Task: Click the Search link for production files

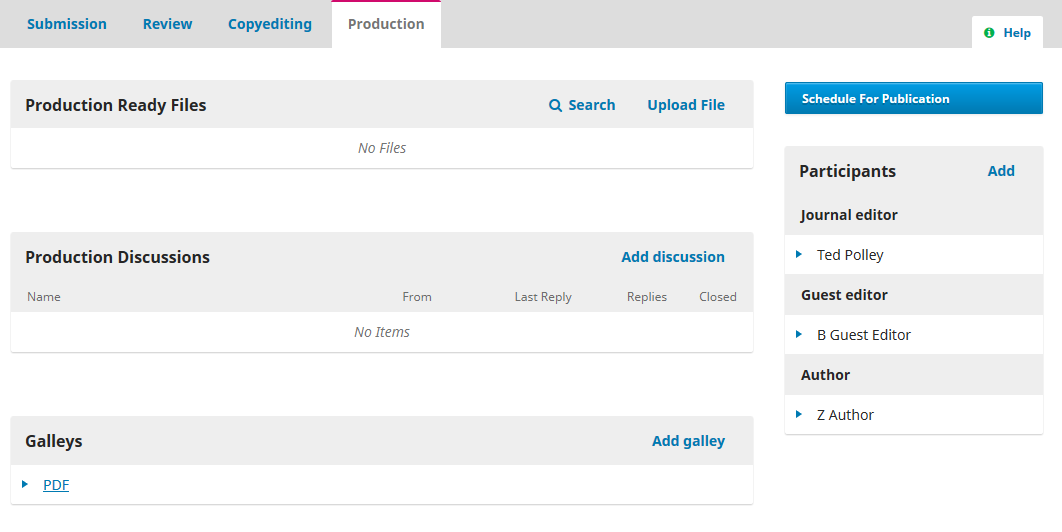Action: (582, 105)
